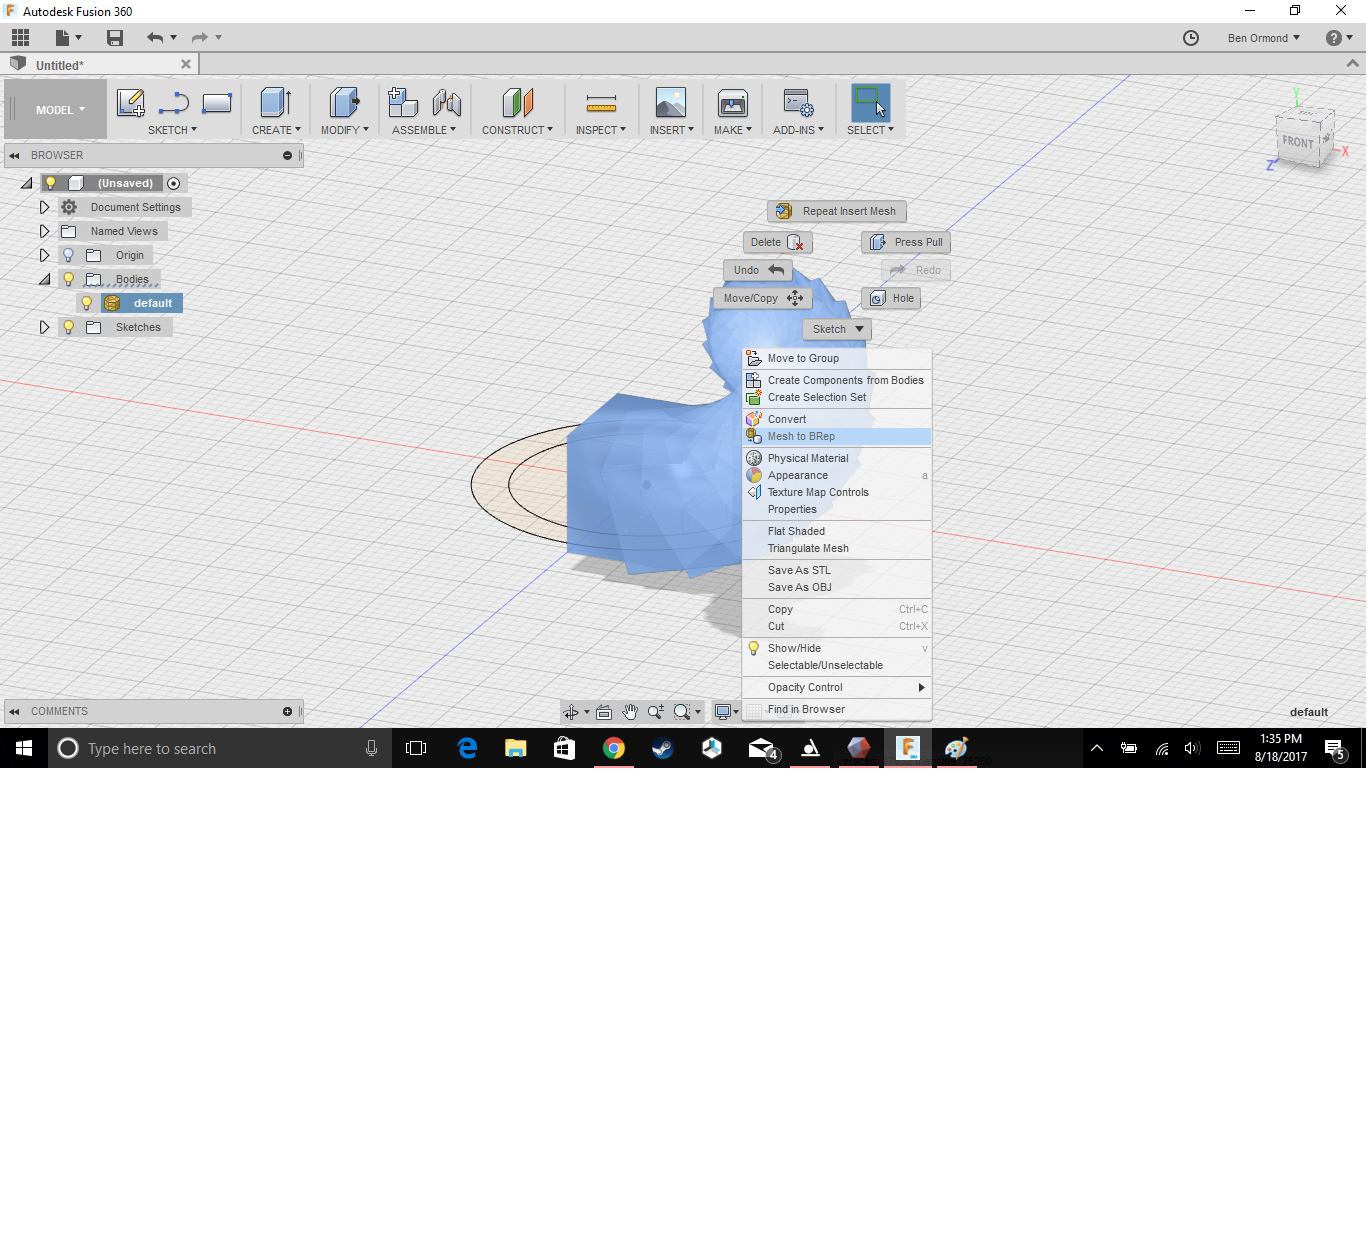This screenshot has height=1234, width=1368.
Task: Expand the Named Views tree node
Action: [x=44, y=231]
